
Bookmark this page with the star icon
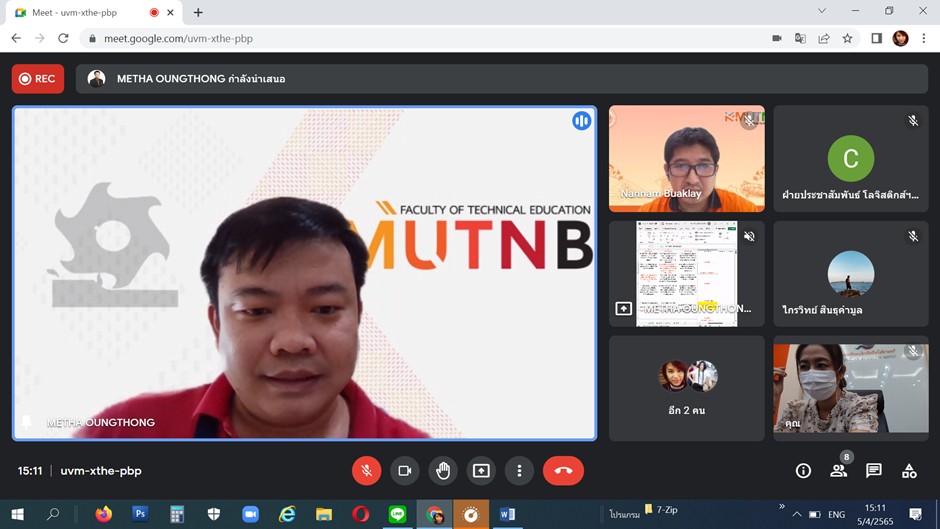(x=847, y=39)
